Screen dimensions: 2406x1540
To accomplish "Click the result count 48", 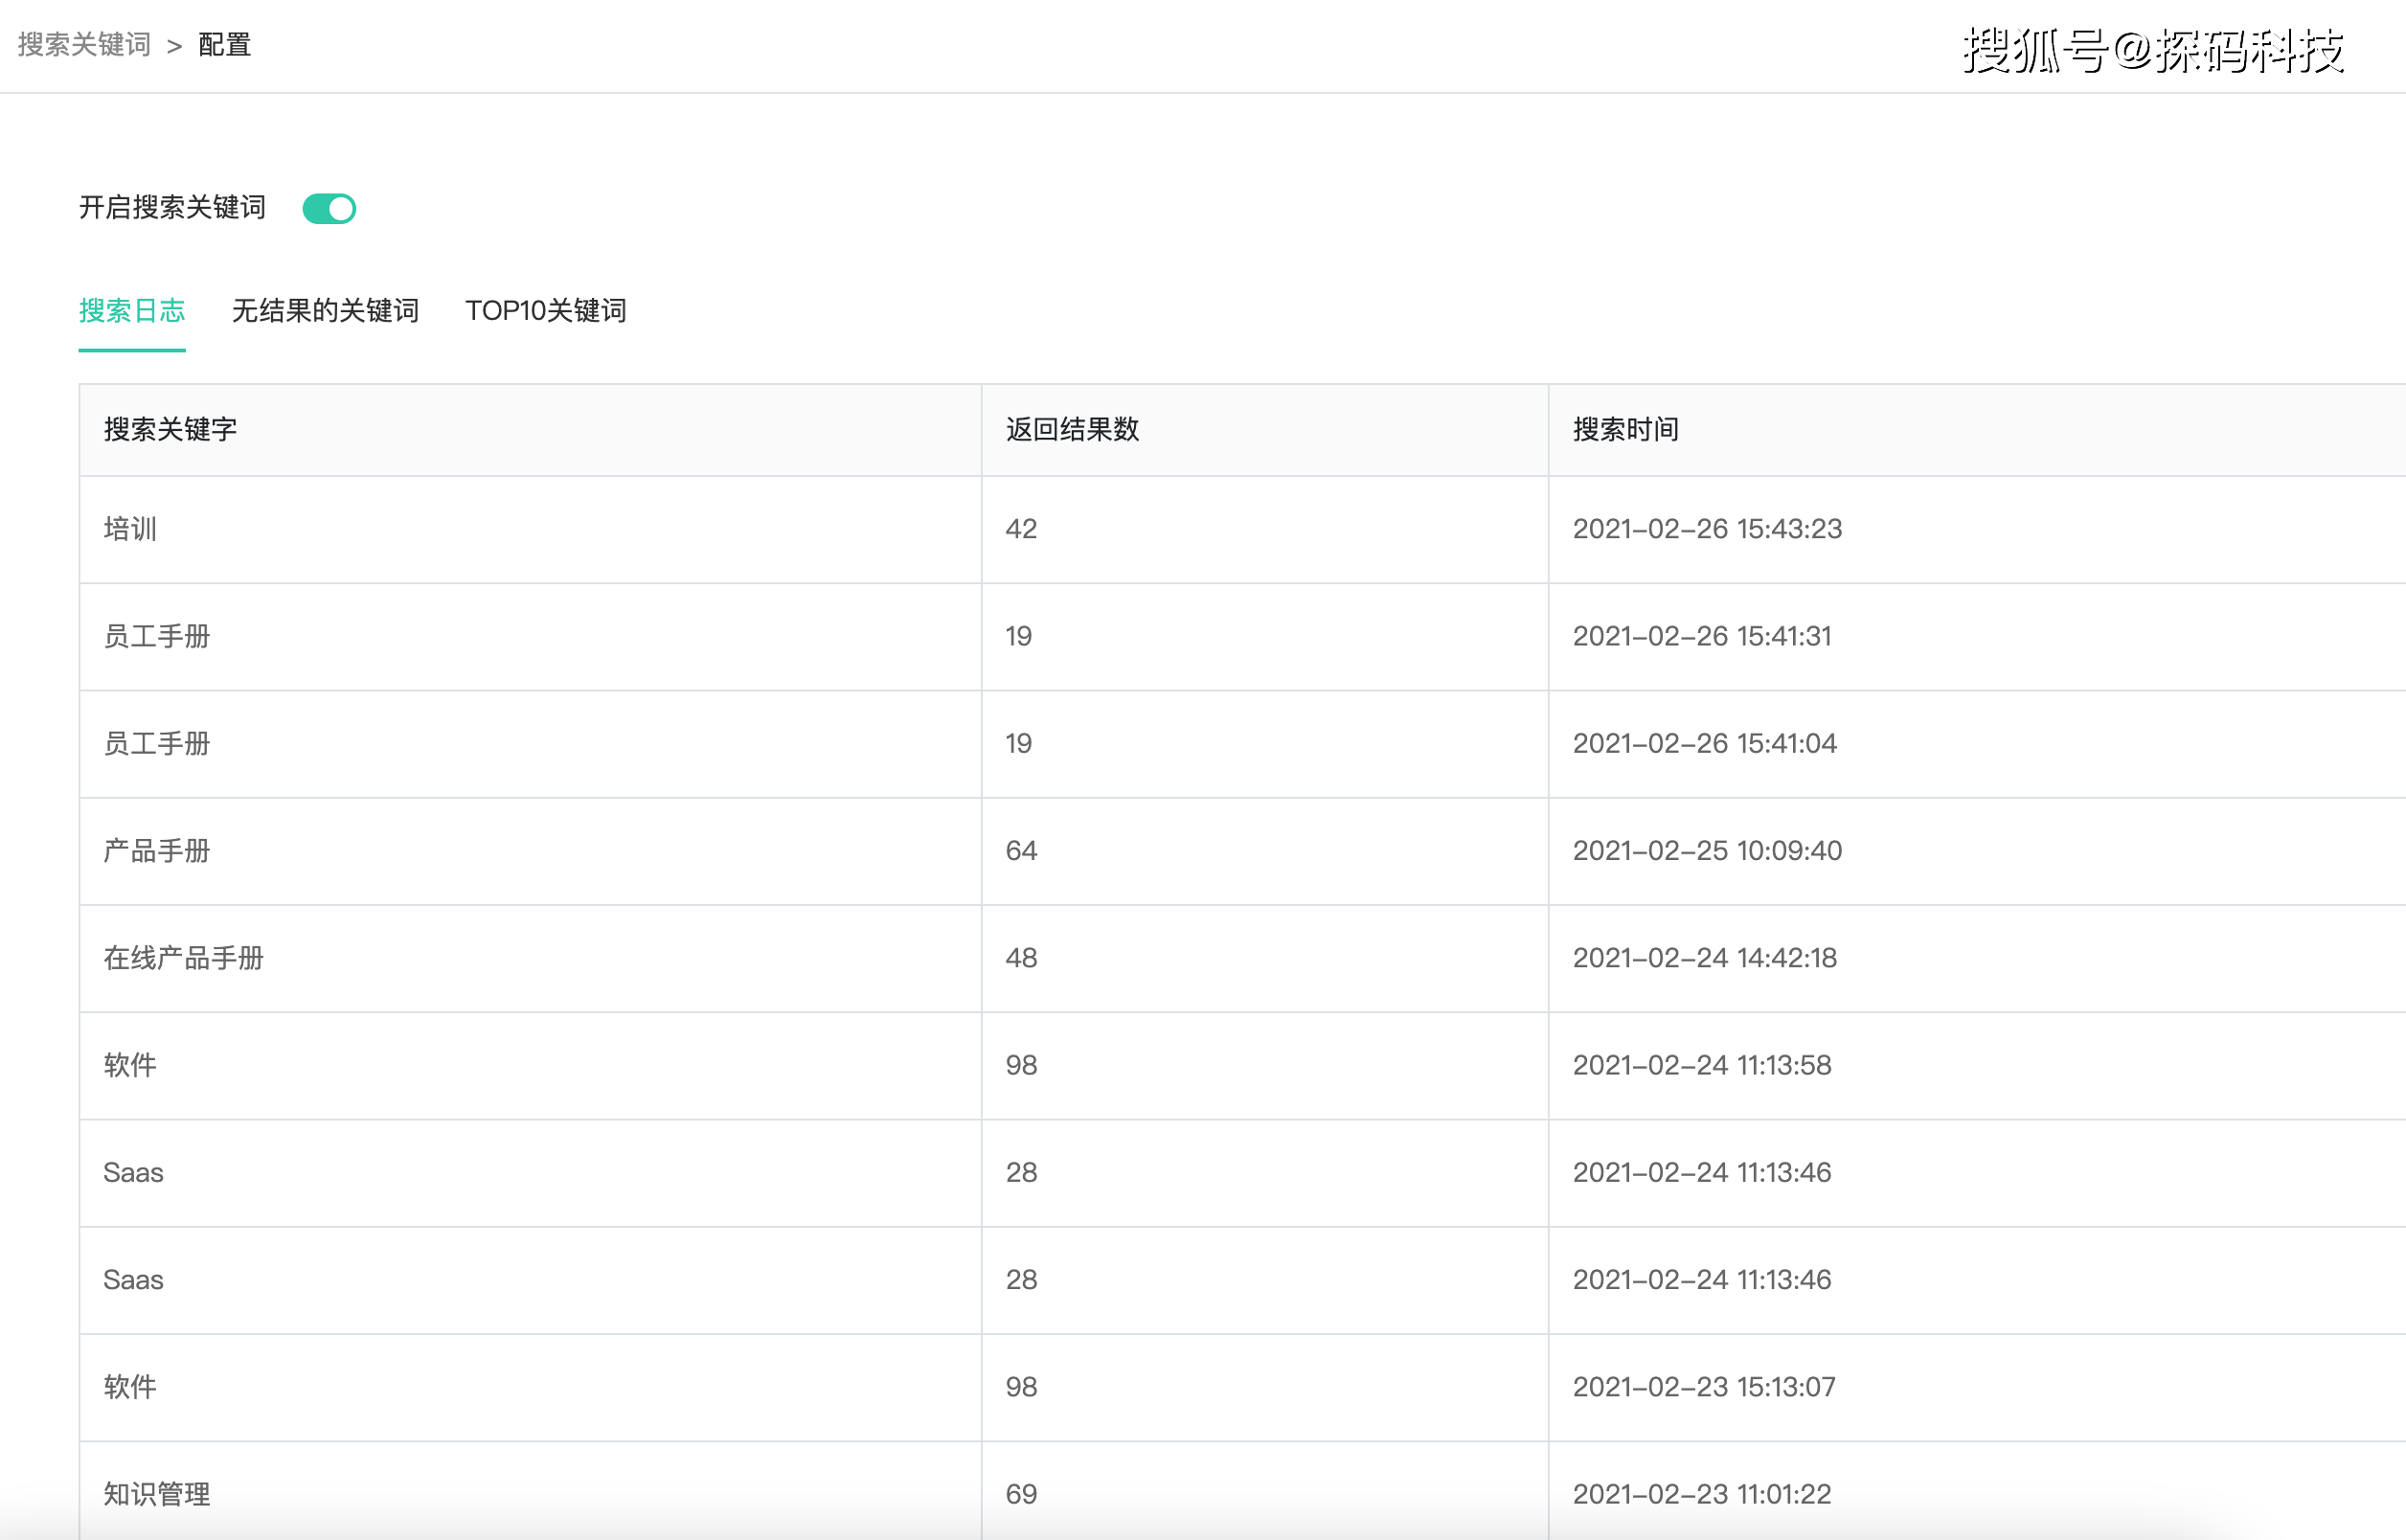I will click(x=1021, y=958).
